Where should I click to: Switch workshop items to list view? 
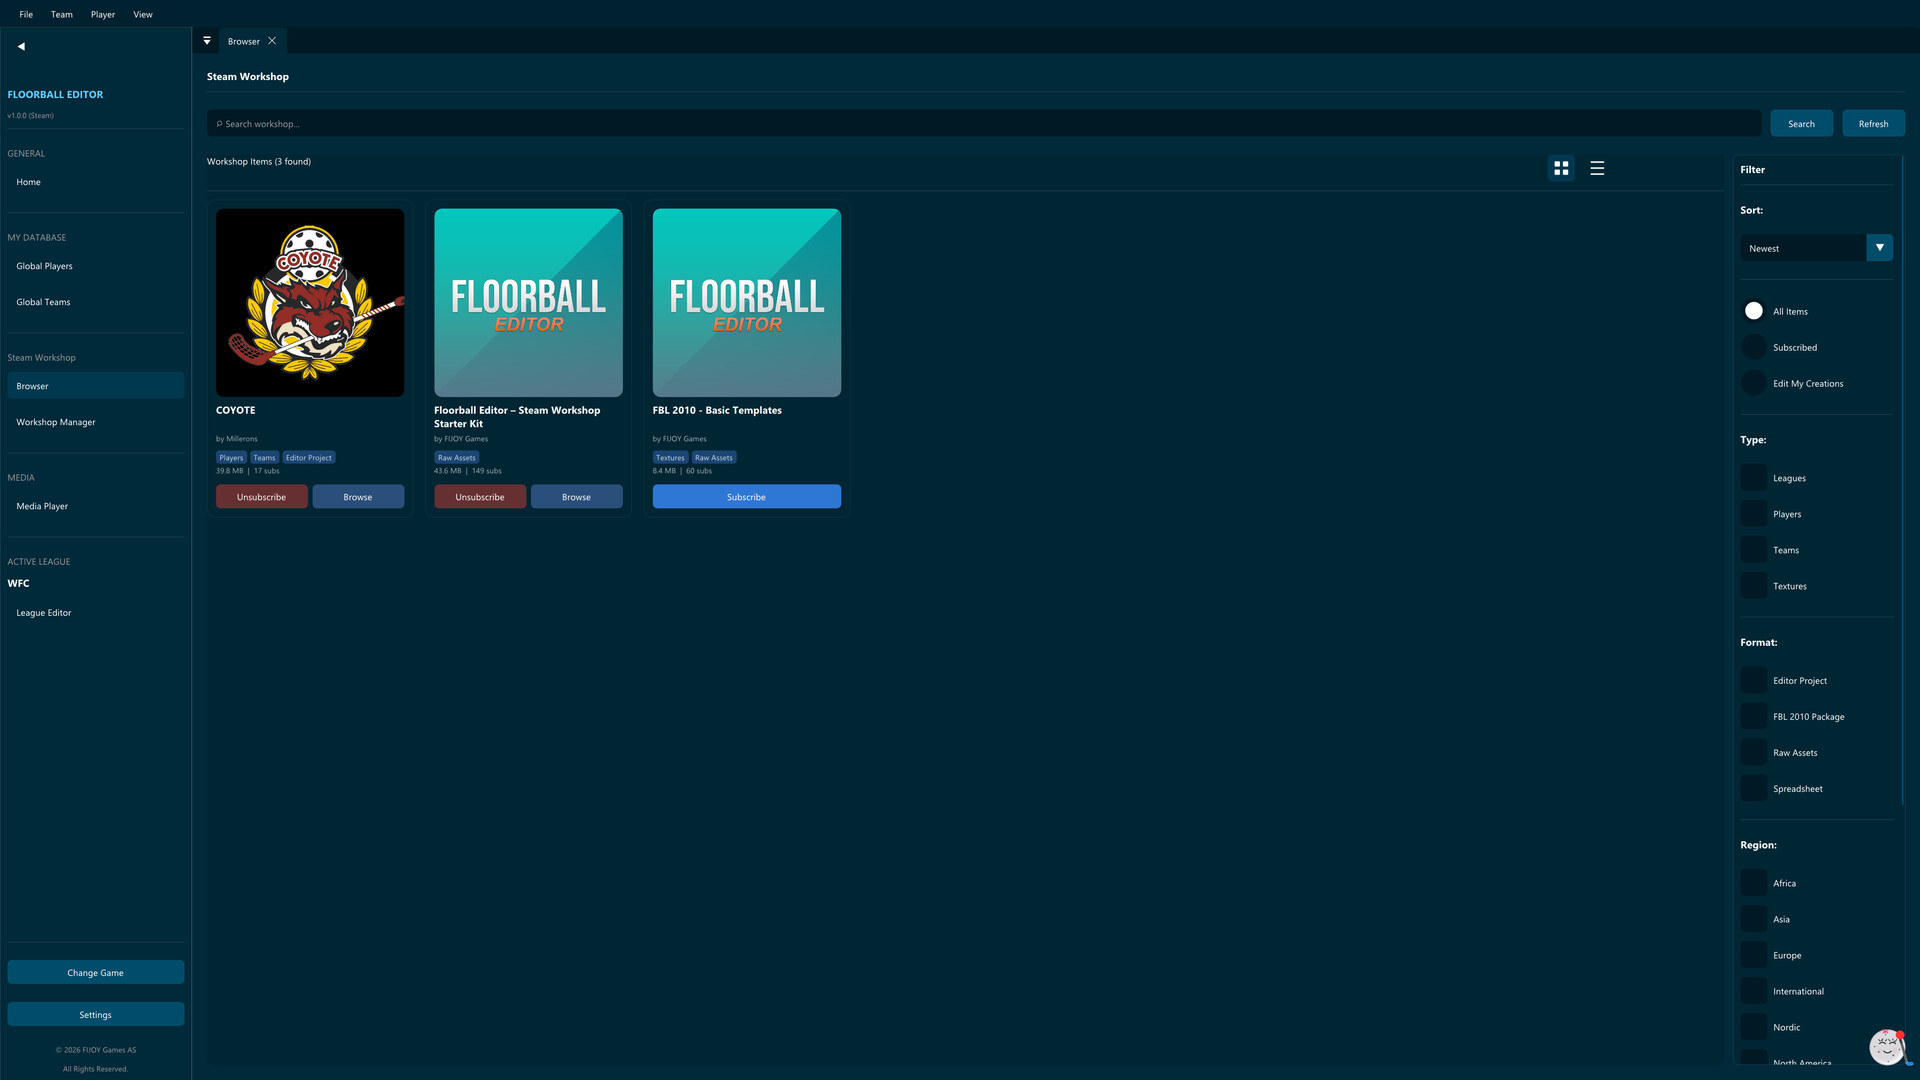pos(1596,168)
